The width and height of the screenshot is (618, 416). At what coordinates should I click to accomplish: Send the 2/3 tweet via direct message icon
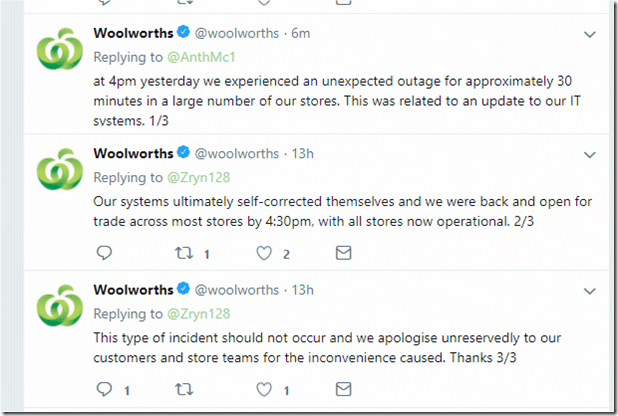coord(343,254)
